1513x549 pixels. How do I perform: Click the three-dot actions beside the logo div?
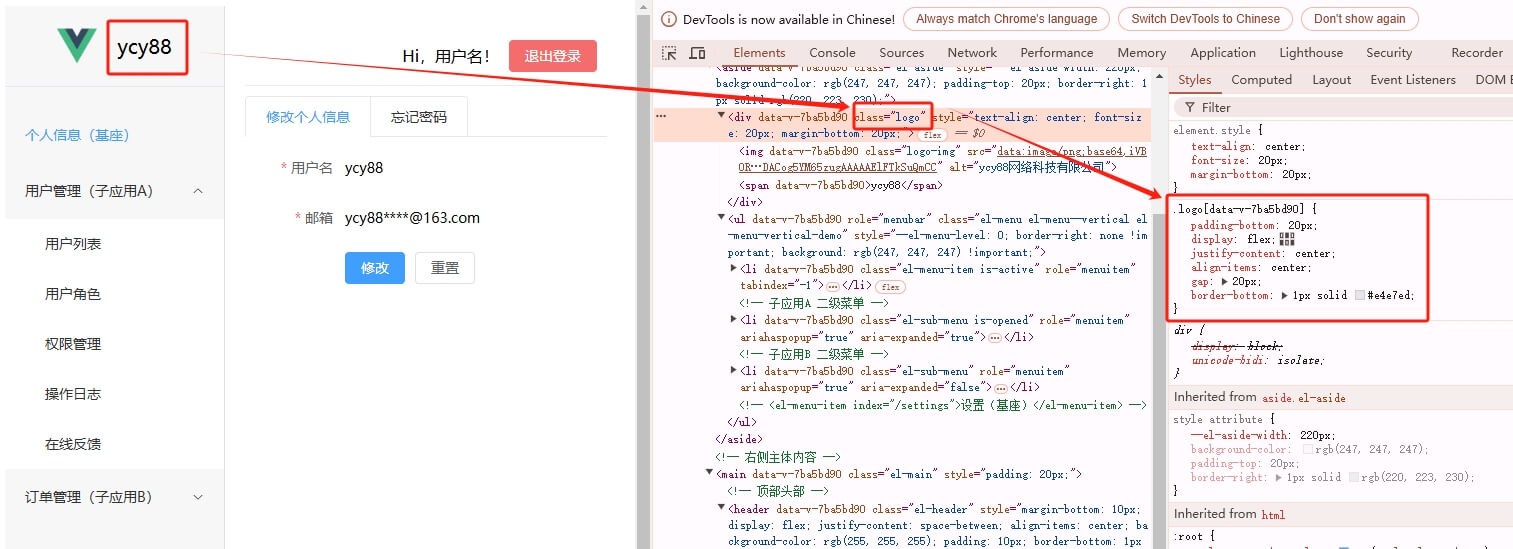tap(660, 117)
